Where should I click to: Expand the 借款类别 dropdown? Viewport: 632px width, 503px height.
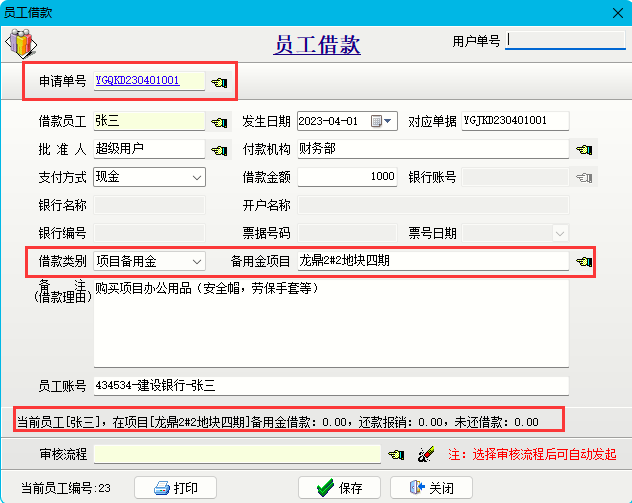[x=196, y=262]
